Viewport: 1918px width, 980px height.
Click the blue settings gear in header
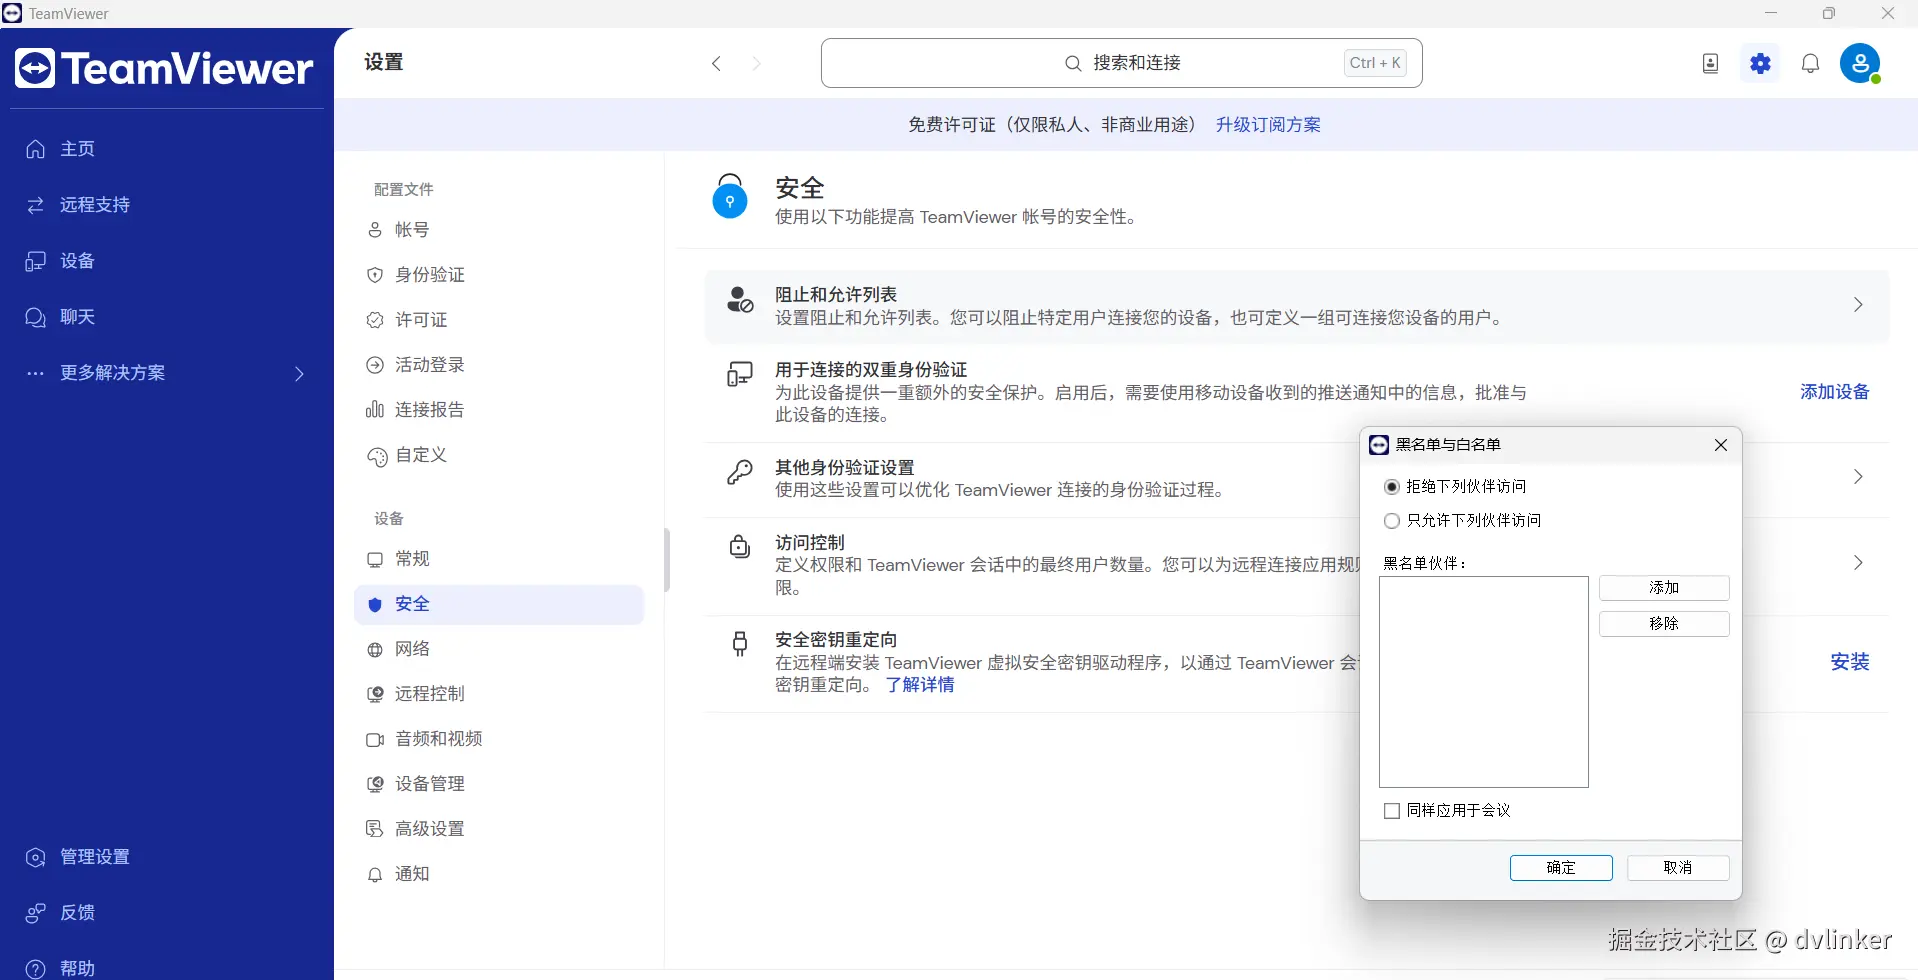pos(1761,64)
